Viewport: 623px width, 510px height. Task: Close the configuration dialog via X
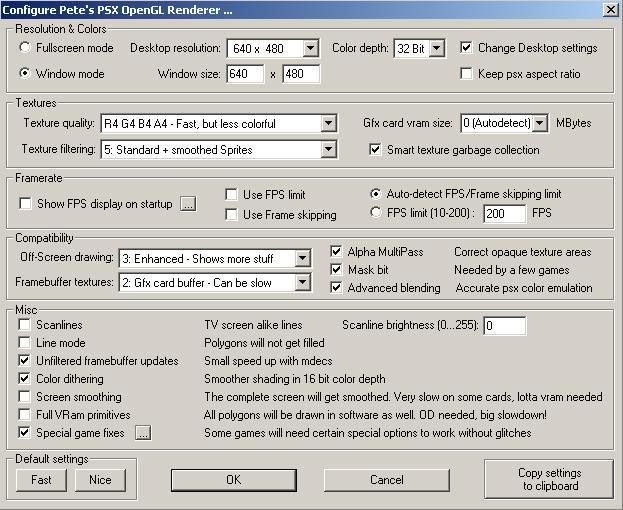click(611, 10)
